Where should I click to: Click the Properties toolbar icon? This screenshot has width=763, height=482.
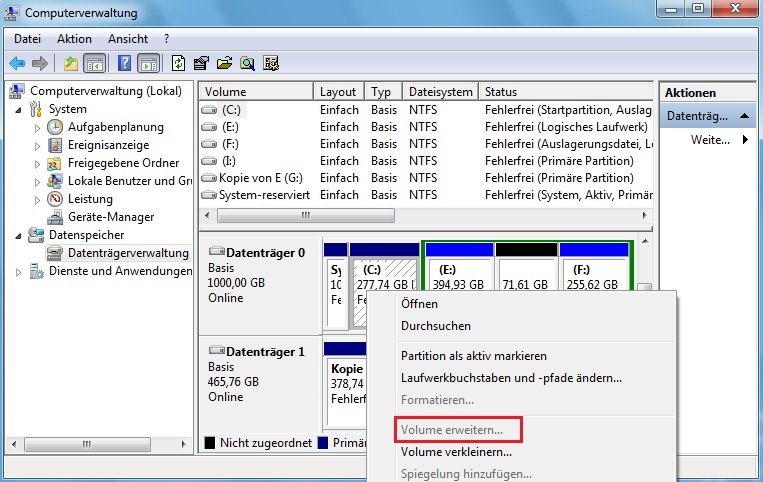point(201,63)
